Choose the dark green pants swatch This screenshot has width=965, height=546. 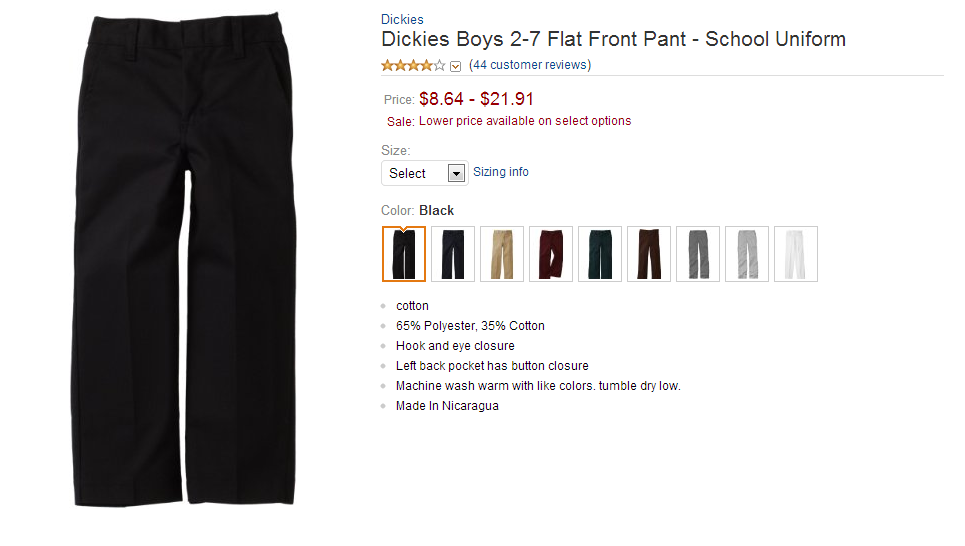(600, 254)
